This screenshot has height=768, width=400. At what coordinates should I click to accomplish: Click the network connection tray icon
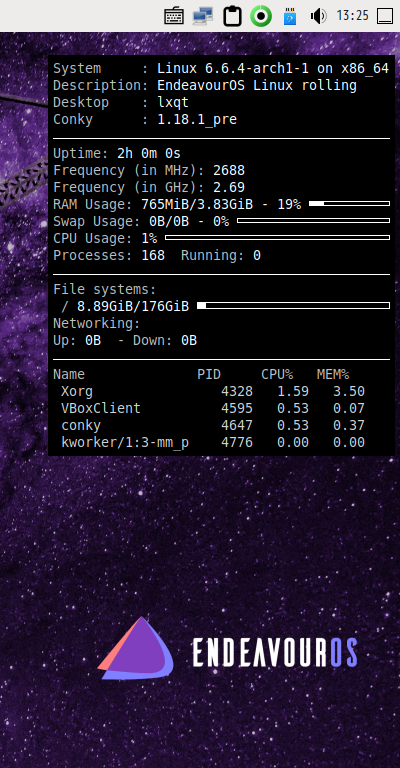pos(203,16)
